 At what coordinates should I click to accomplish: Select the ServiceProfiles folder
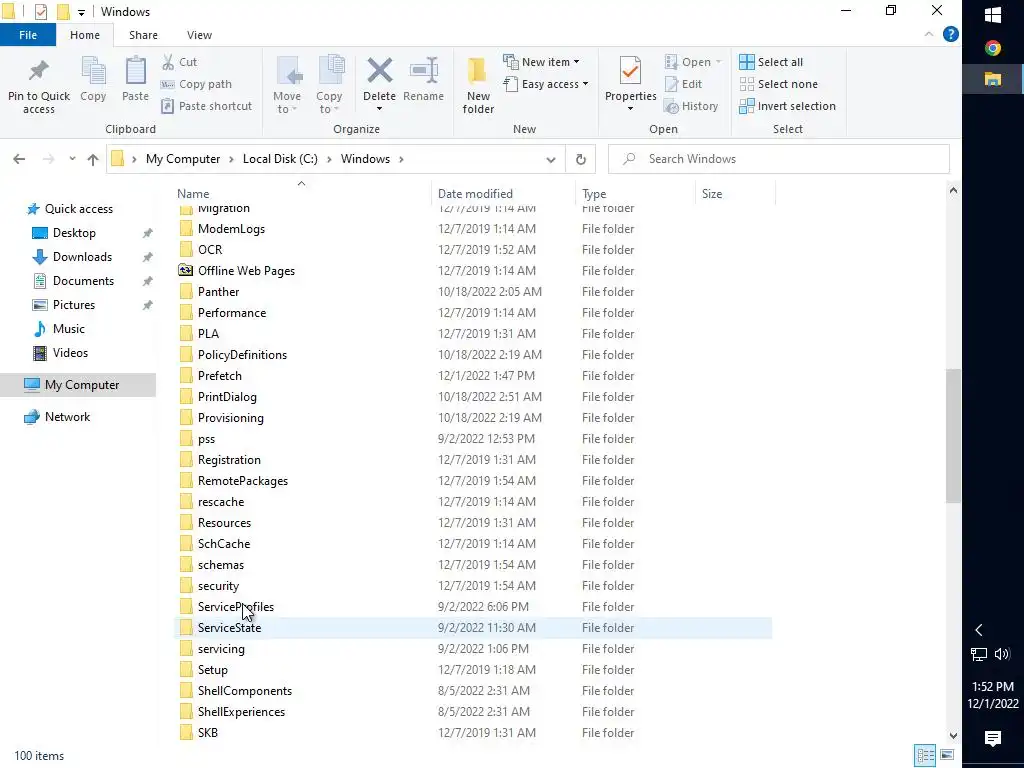[x=236, y=607]
